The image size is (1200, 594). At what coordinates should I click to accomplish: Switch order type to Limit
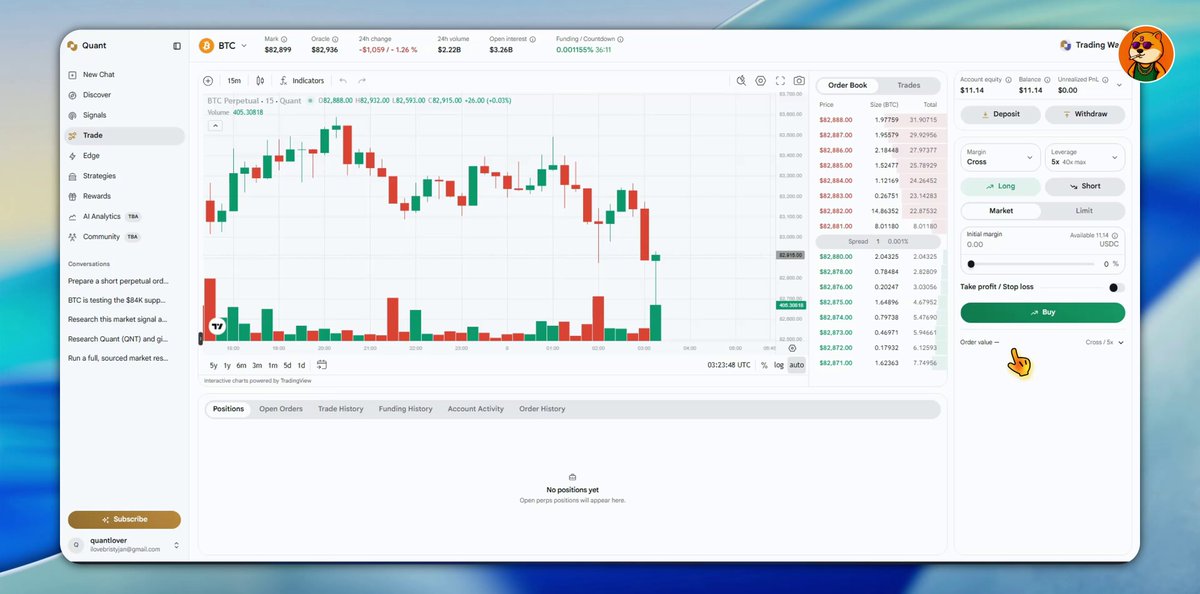pos(1084,211)
